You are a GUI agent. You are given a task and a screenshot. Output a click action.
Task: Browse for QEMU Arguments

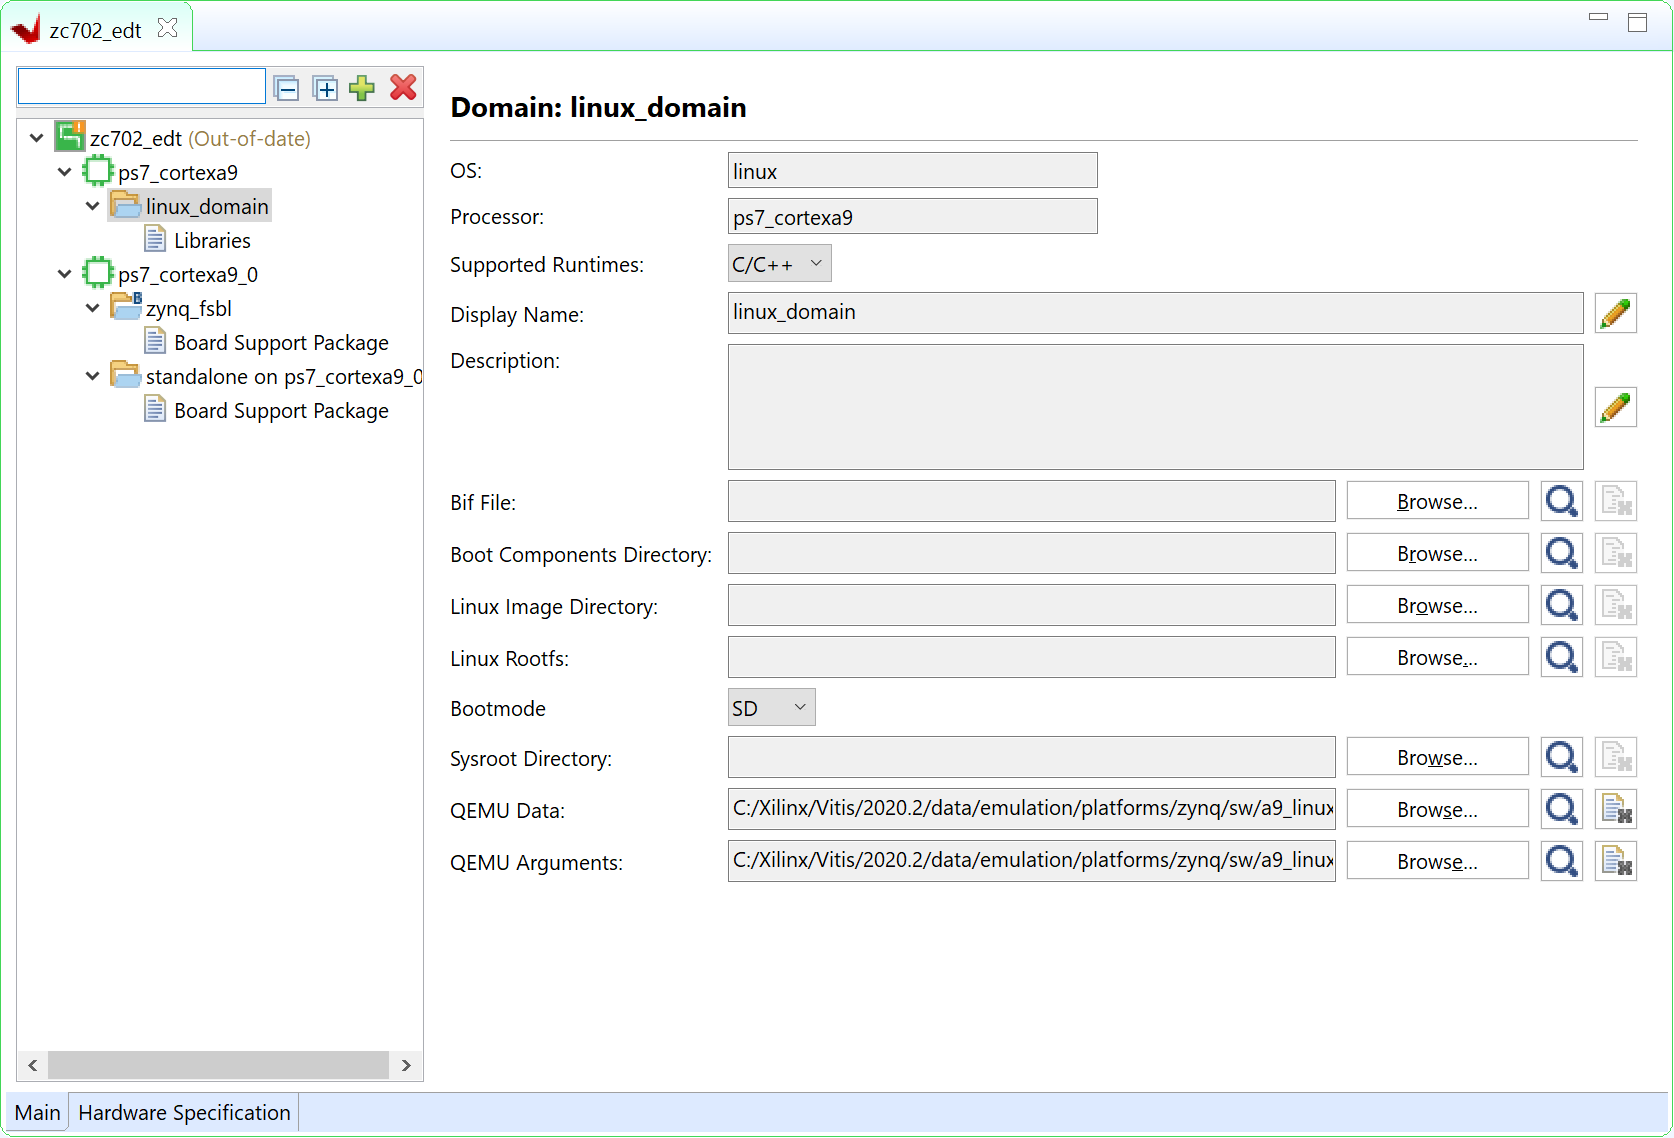[1437, 861]
